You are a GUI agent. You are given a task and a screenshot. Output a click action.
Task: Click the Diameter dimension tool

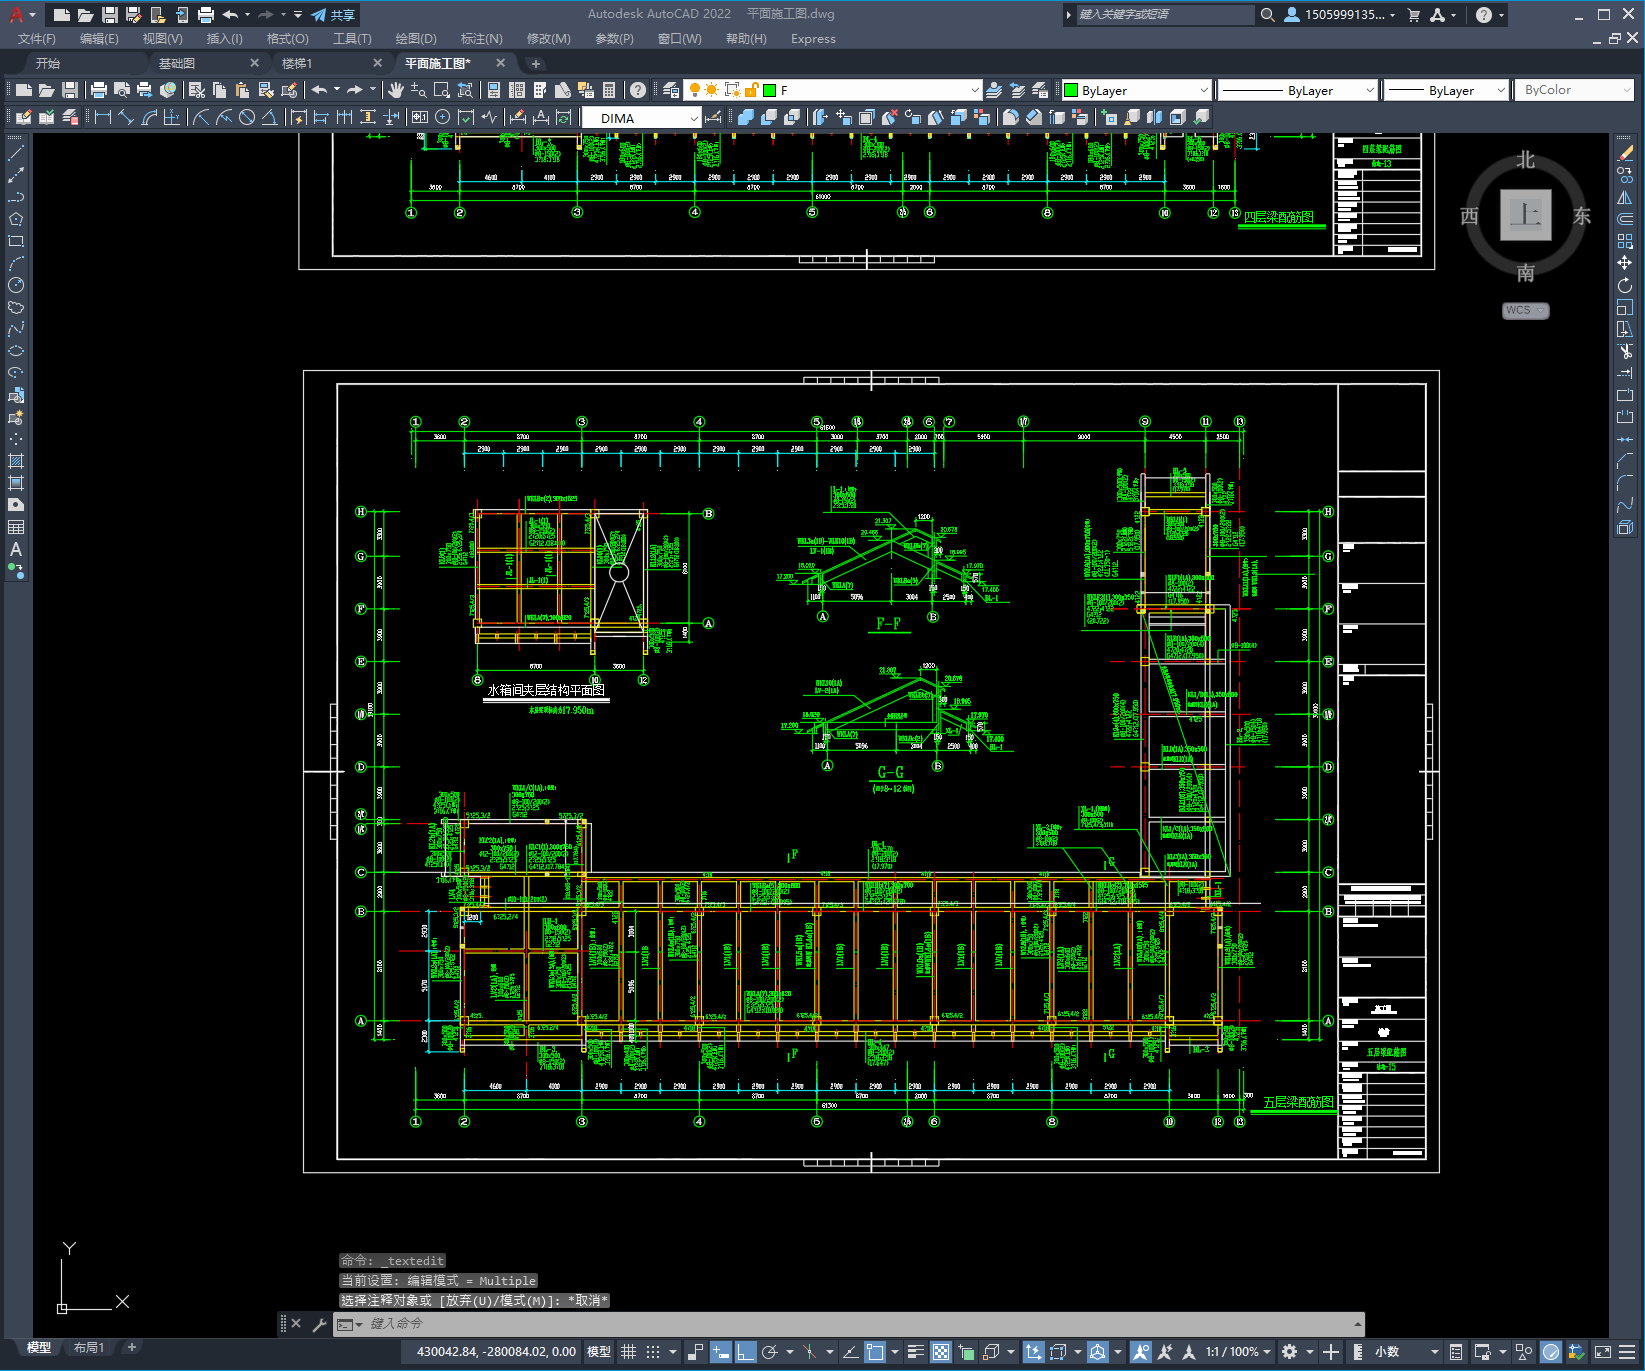(x=247, y=117)
